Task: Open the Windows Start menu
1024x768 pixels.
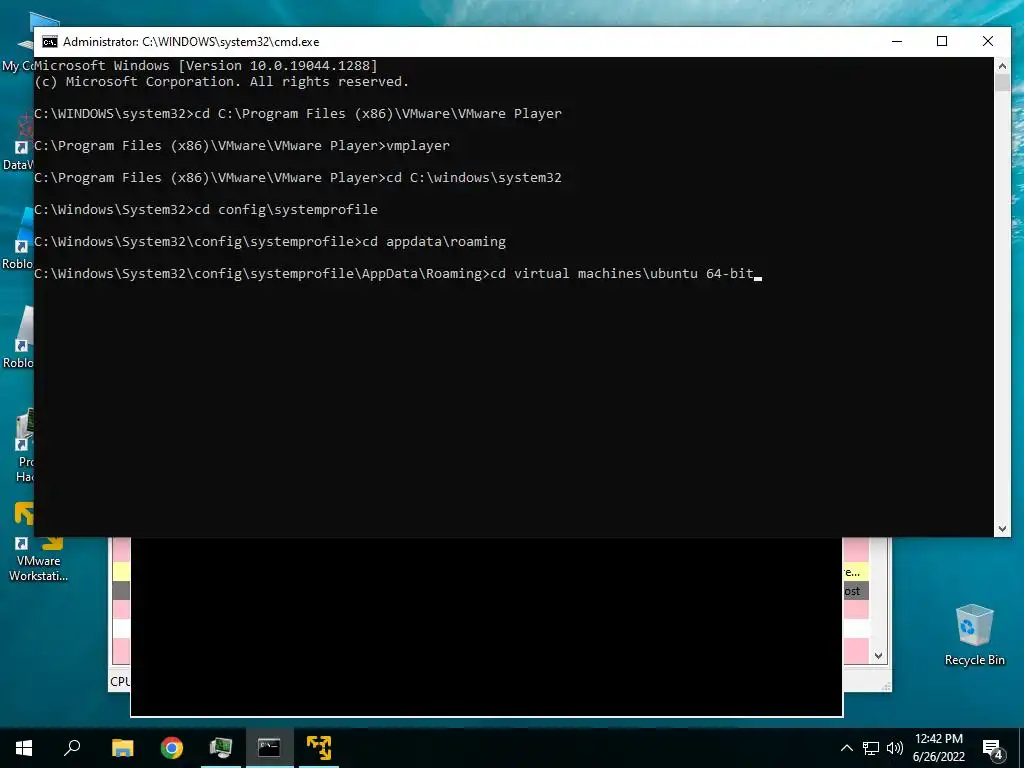Action: tap(24, 748)
